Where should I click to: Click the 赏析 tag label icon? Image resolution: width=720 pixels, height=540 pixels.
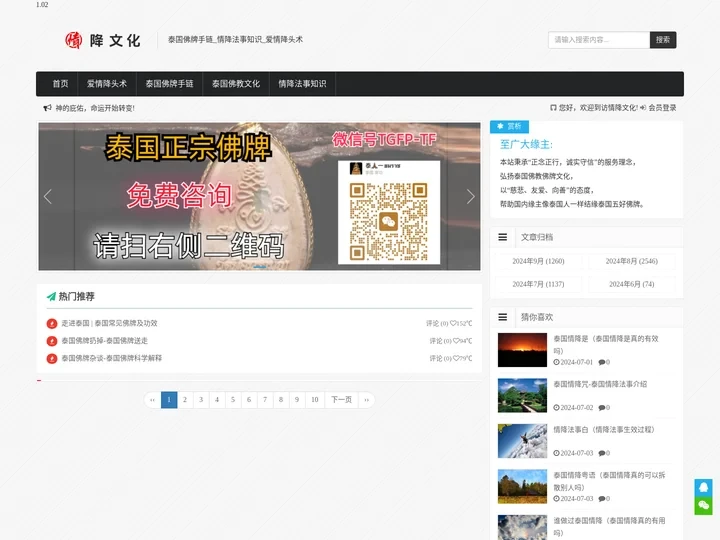click(x=500, y=126)
